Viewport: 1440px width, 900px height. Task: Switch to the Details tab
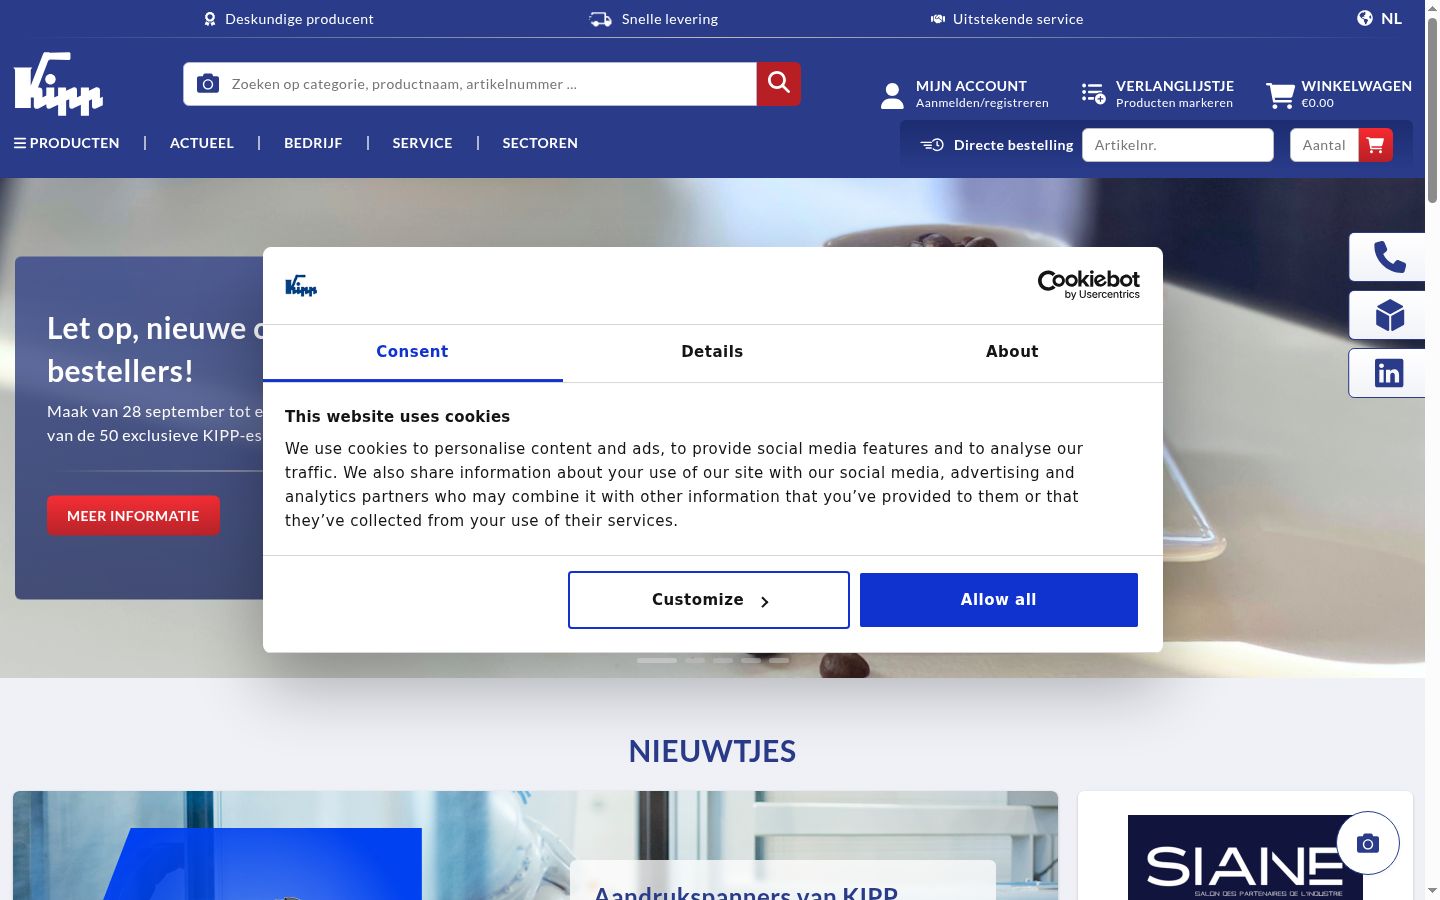coord(712,352)
